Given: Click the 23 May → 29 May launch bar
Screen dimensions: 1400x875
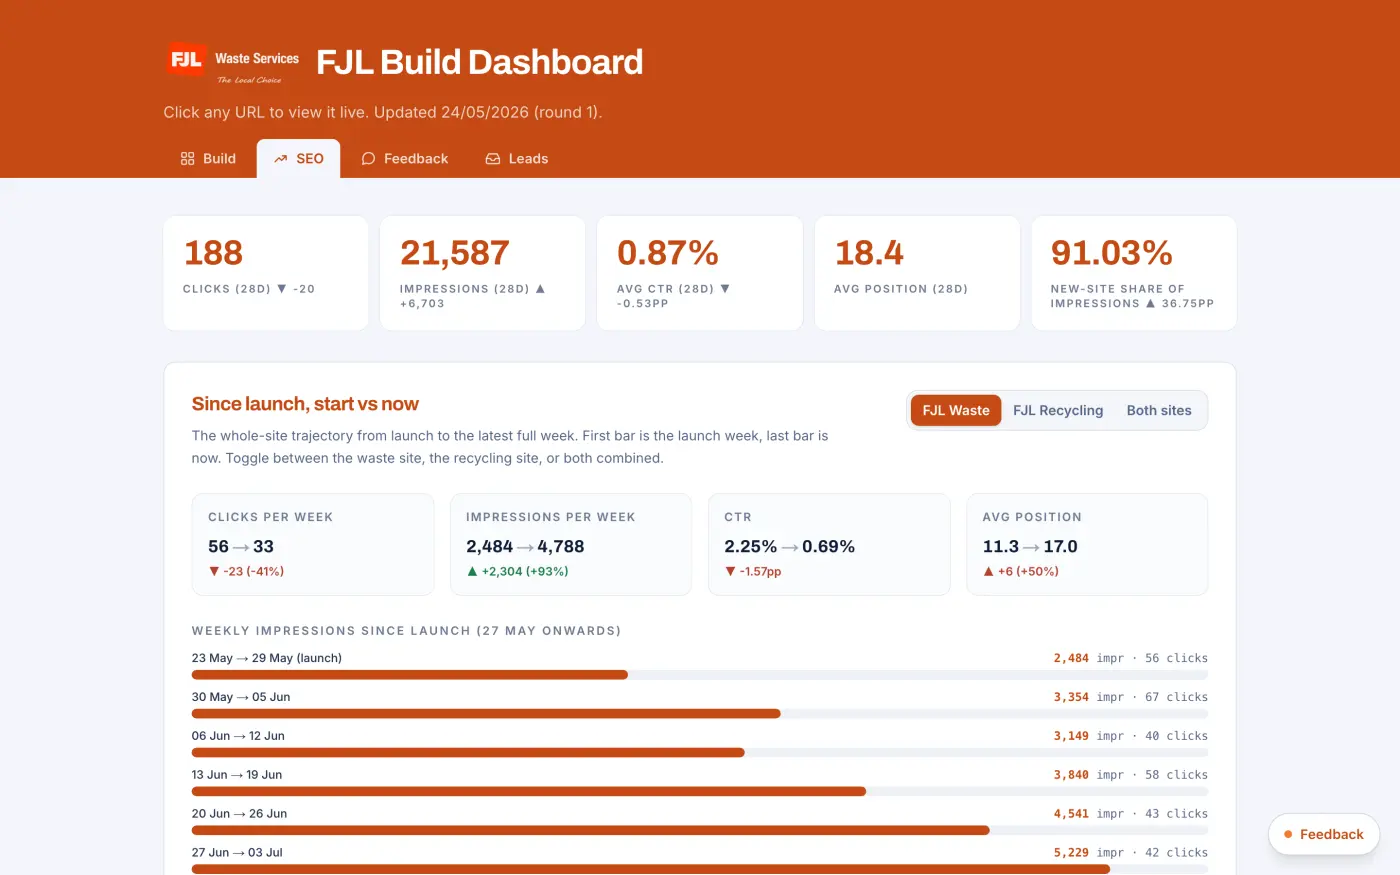Looking at the screenshot, I should tap(410, 675).
